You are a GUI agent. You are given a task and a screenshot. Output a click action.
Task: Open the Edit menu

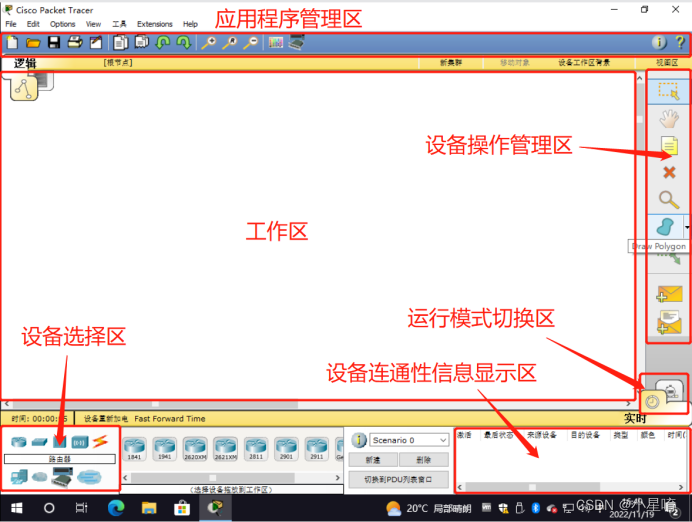(33, 24)
